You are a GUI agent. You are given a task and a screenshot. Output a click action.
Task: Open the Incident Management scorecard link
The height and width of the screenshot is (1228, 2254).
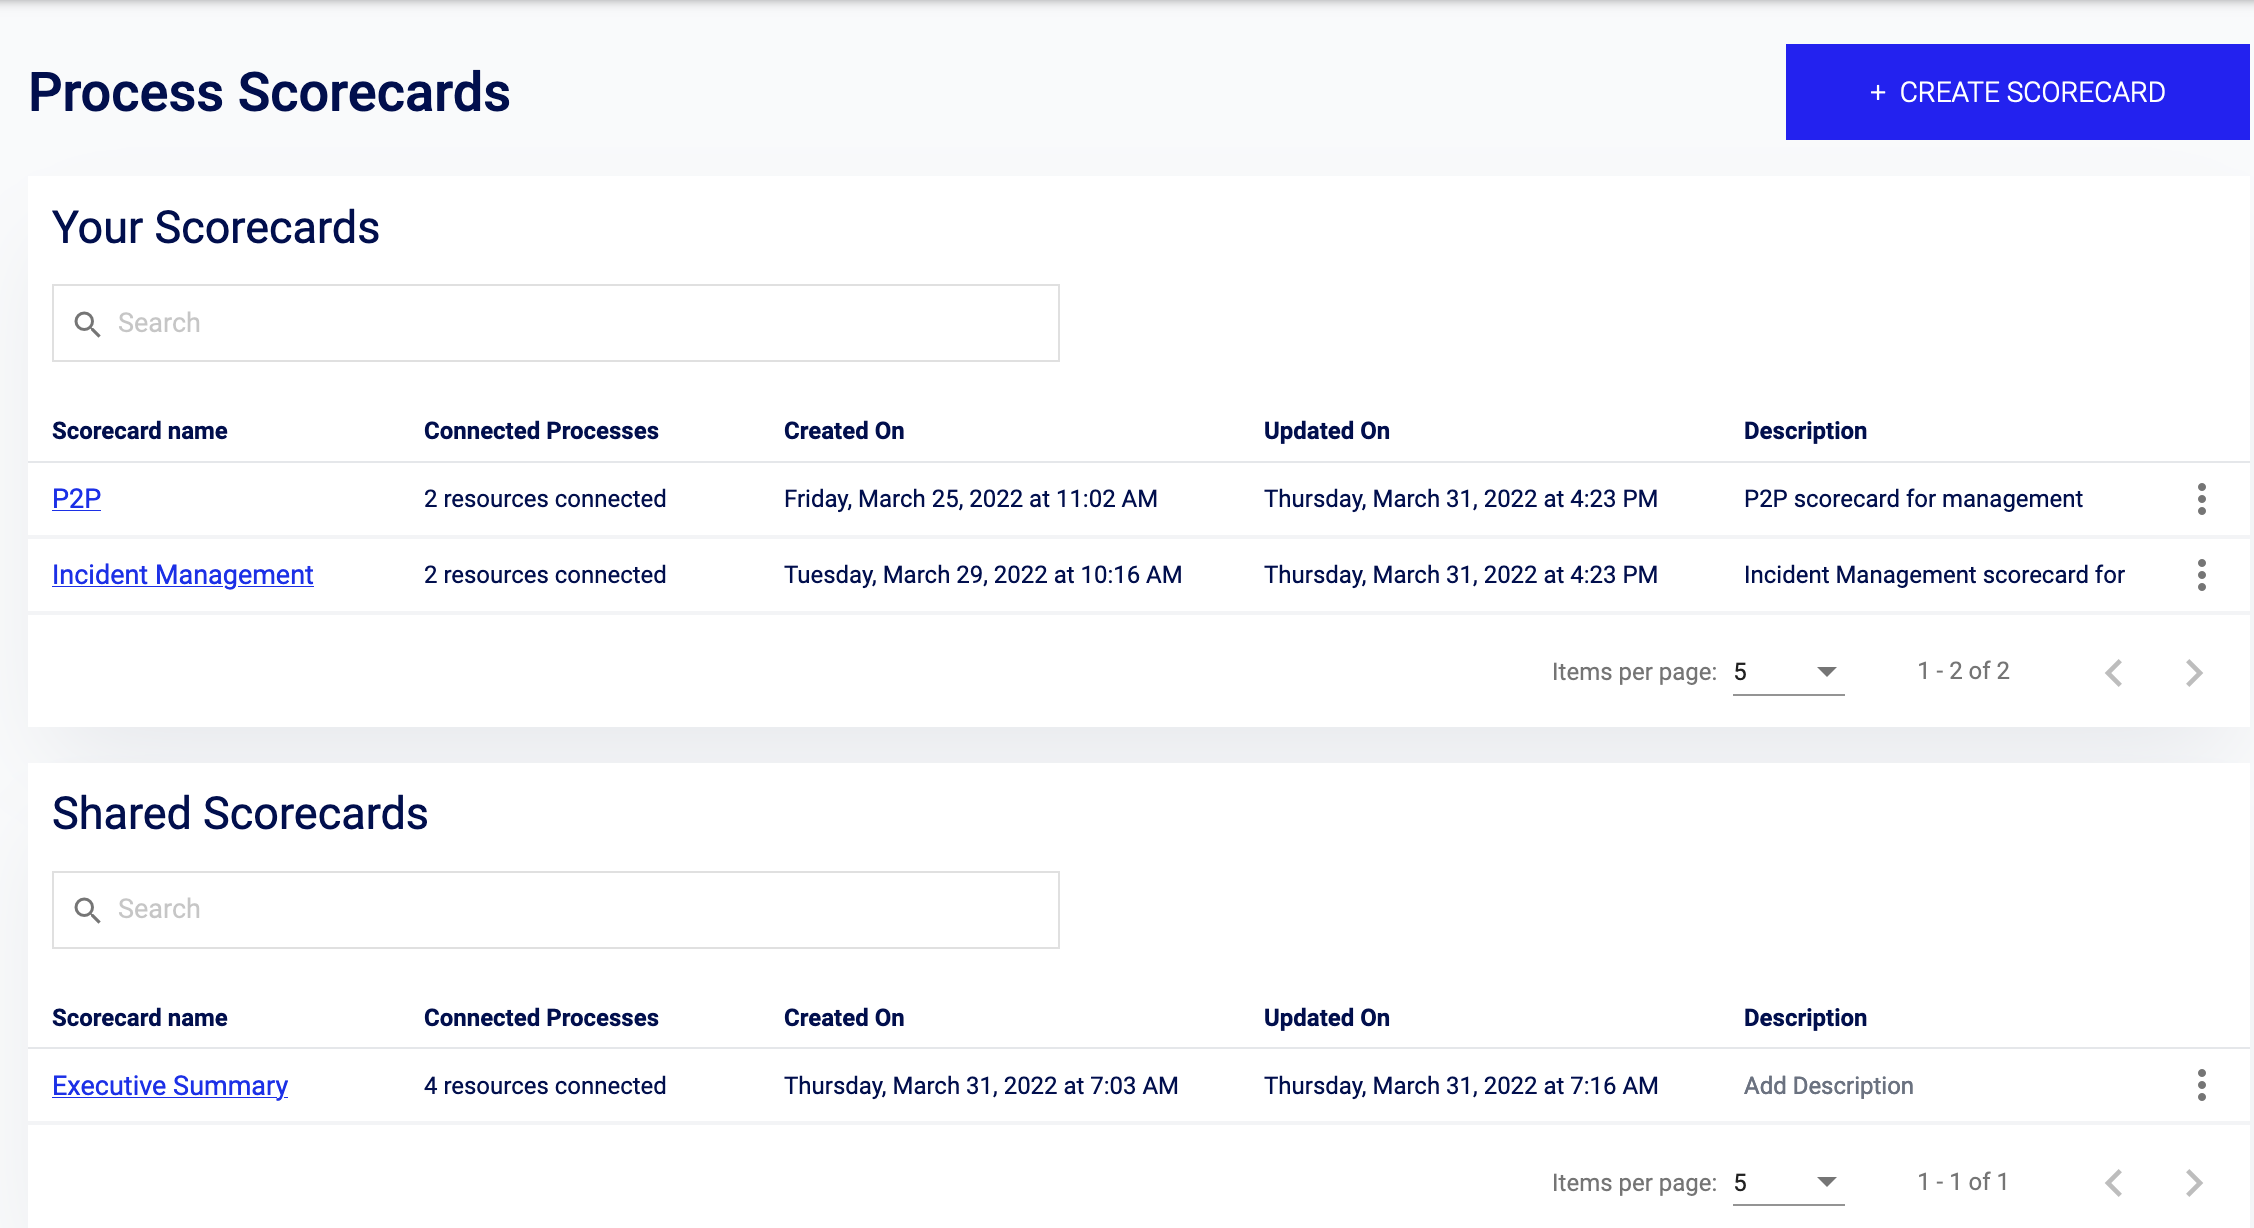click(183, 573)
